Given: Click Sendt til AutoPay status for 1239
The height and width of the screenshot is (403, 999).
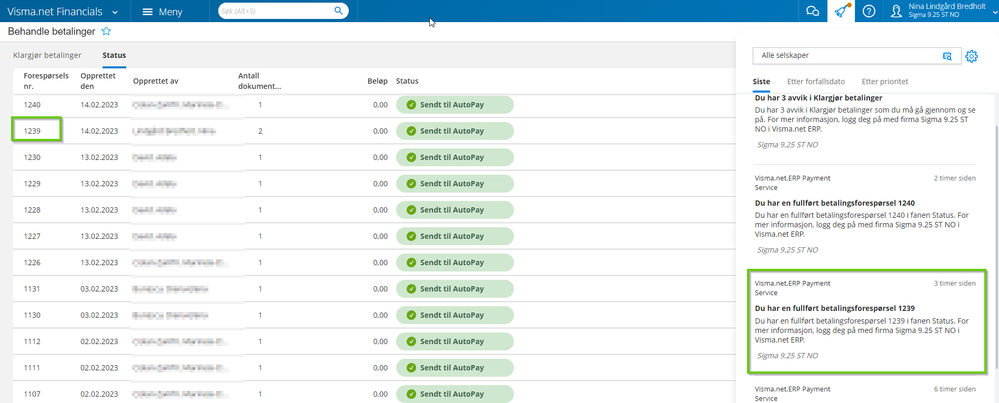Looking at the screenshot, I should click(455, 131).
